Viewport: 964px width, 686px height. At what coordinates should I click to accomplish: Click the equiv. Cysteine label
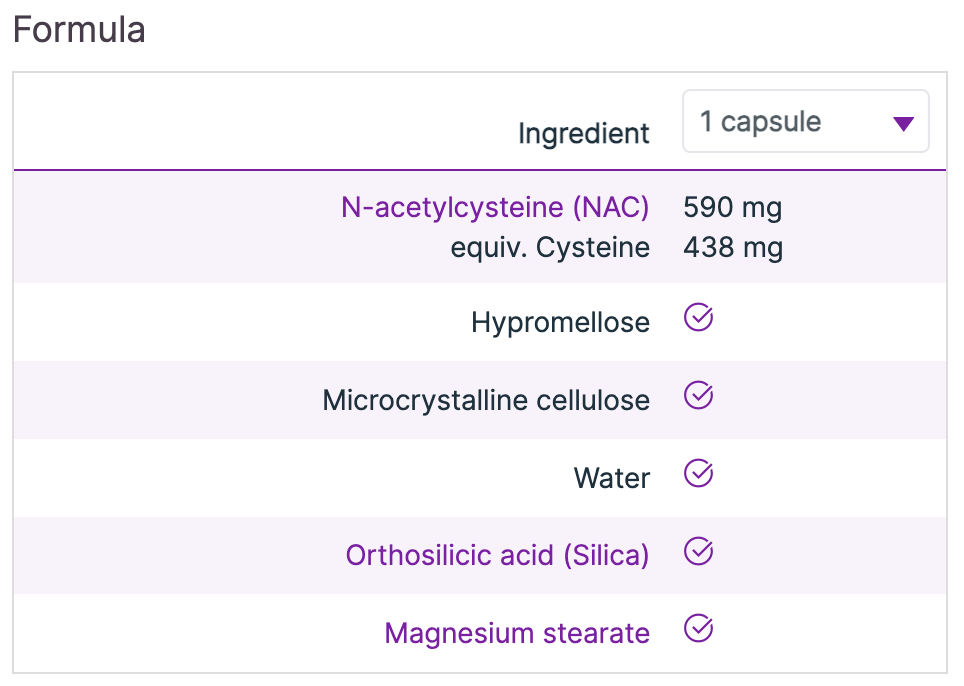click(x=550, y=247)
